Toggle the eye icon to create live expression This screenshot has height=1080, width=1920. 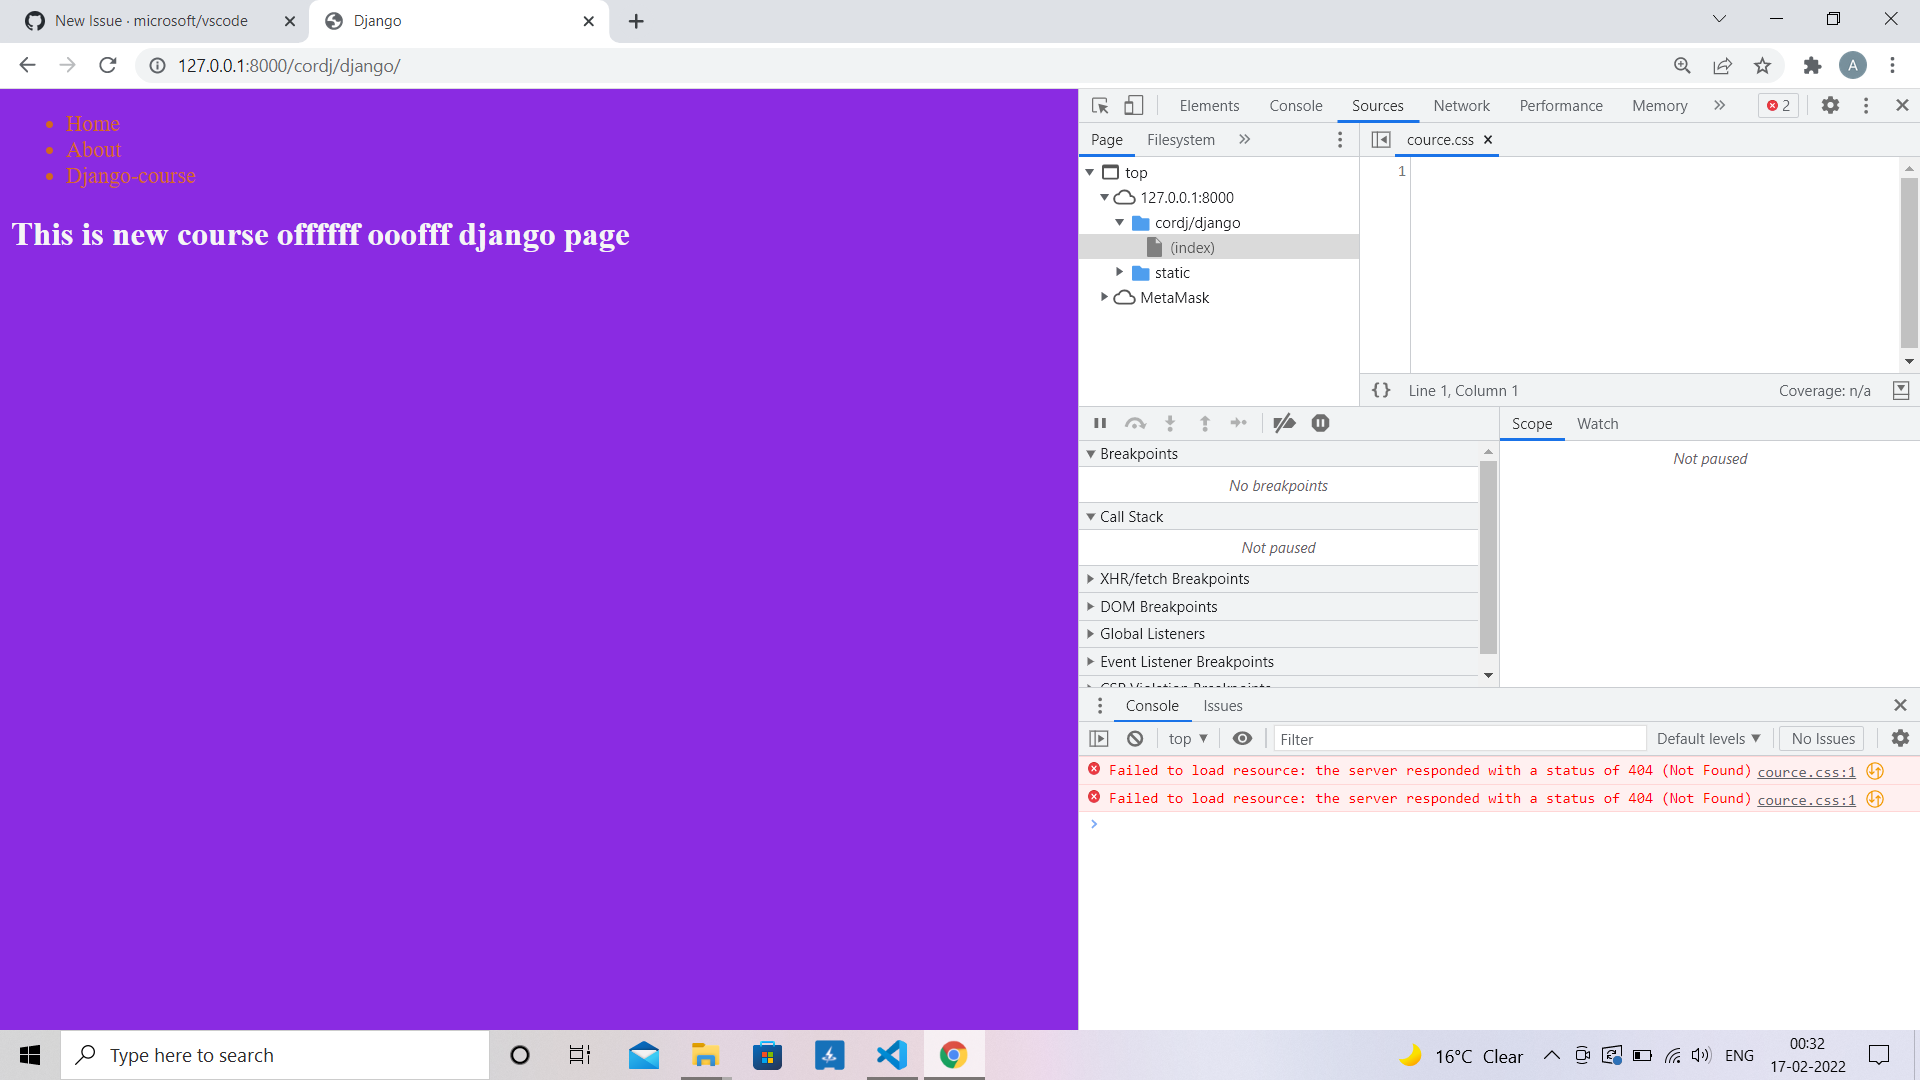1242,738
